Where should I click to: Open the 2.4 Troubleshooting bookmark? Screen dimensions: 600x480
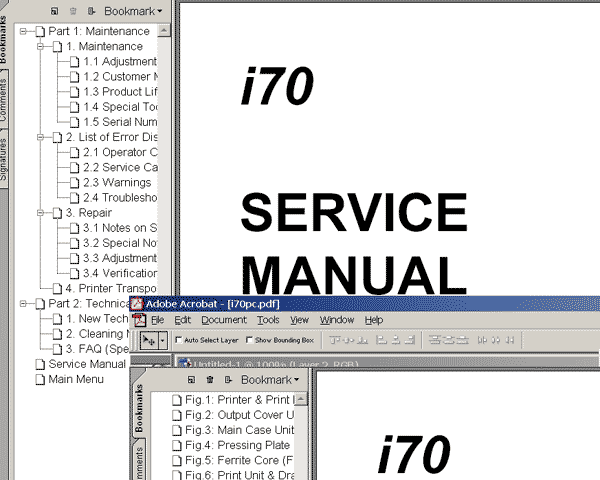point(120,198)
